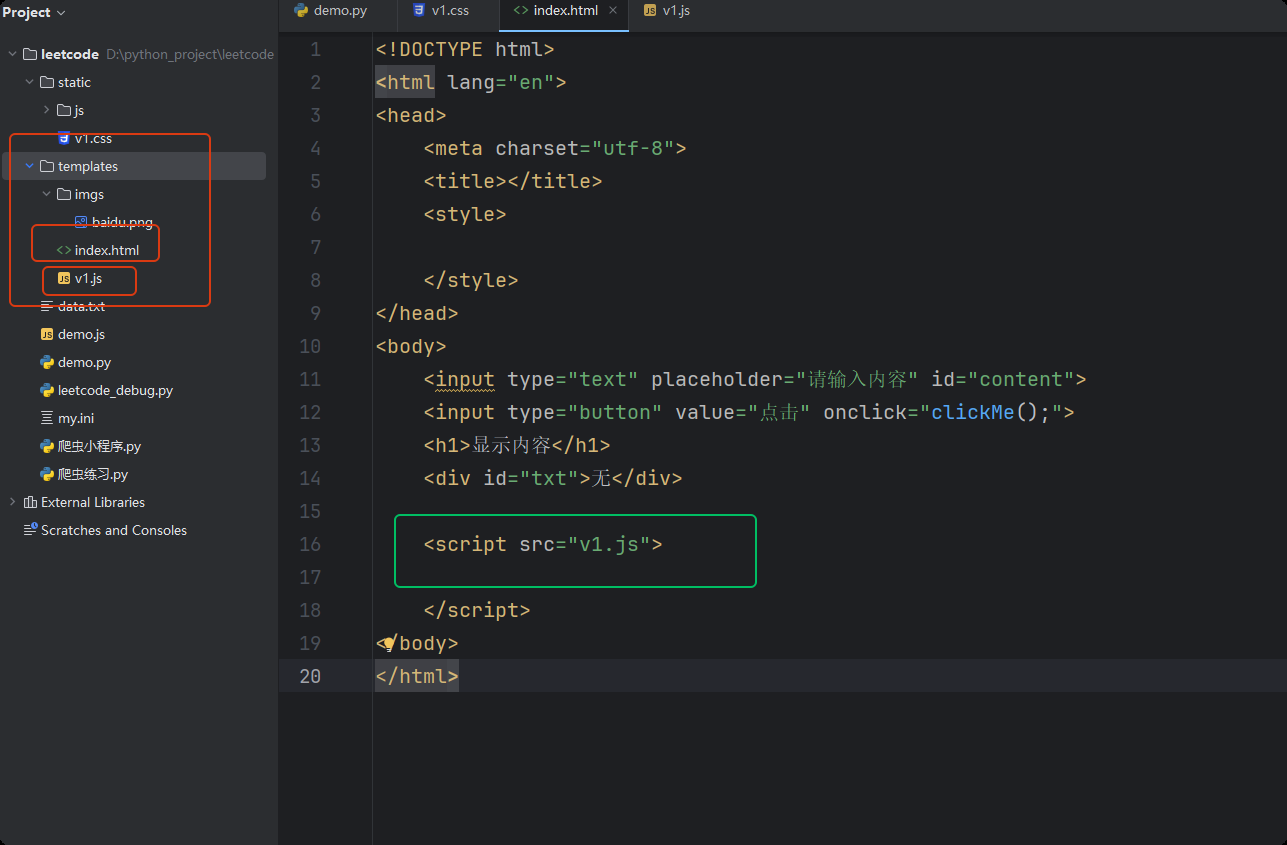Select the data.txt text file icon
1287x845 pixels.
(x=47, y=306)
